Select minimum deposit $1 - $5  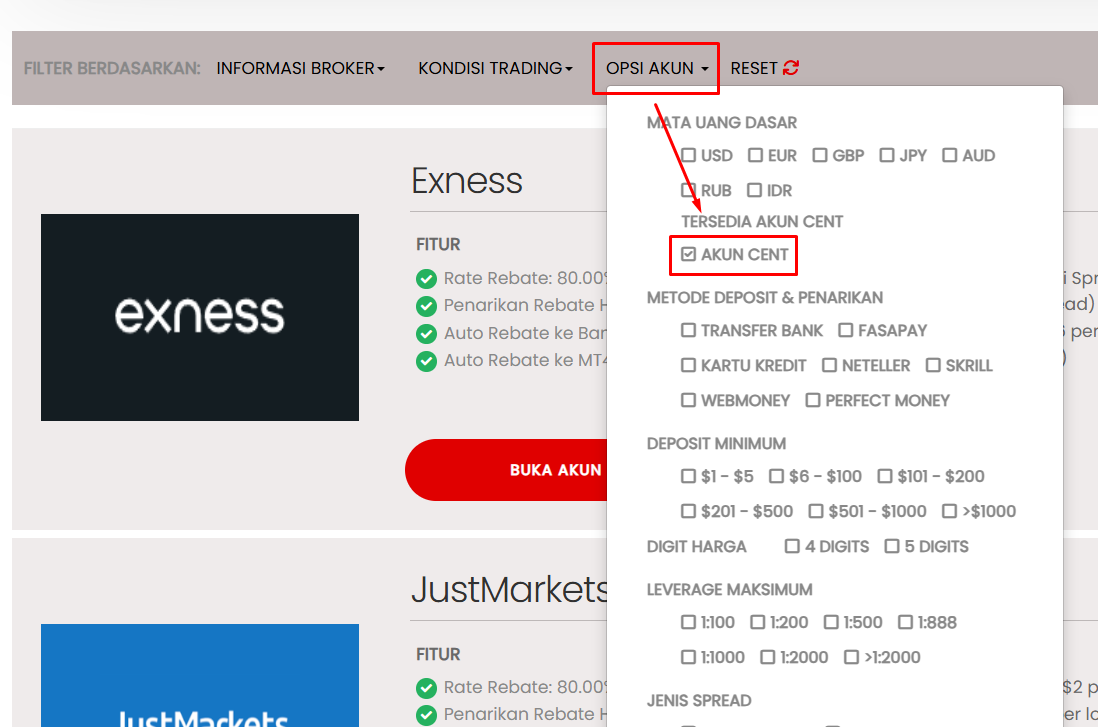(x=688, y=476)
